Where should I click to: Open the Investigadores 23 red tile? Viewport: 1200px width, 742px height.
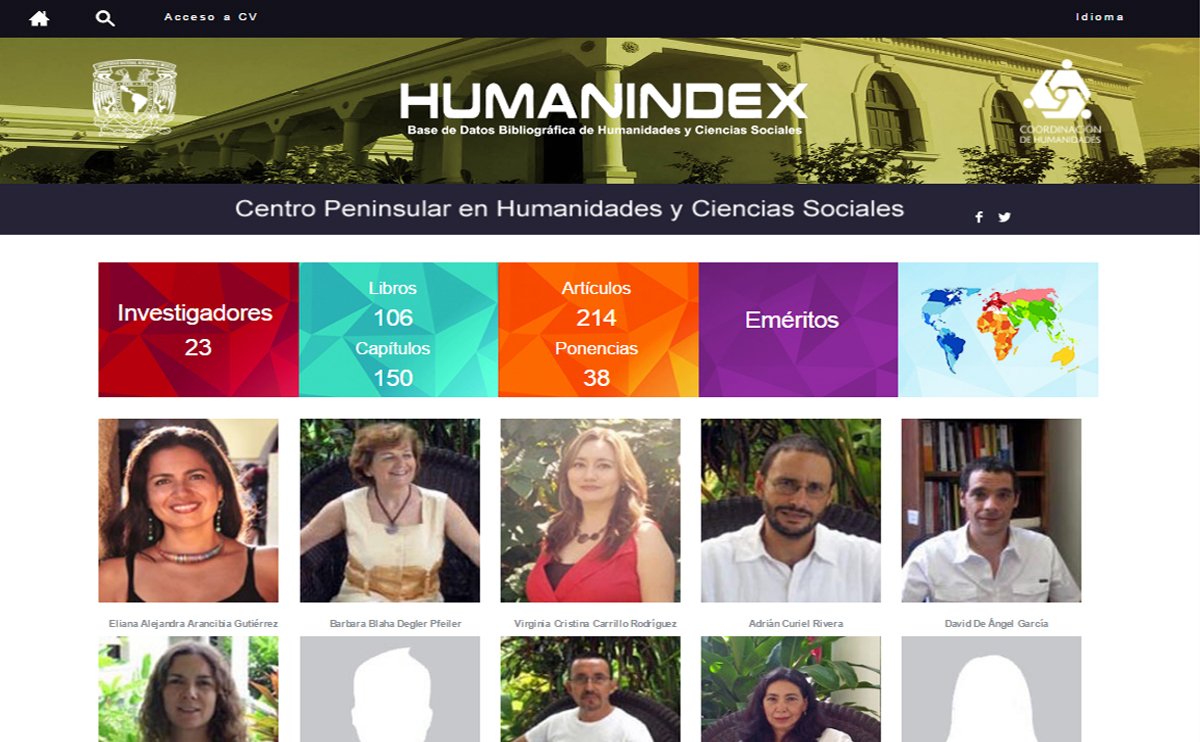click(x=198, y=329)
